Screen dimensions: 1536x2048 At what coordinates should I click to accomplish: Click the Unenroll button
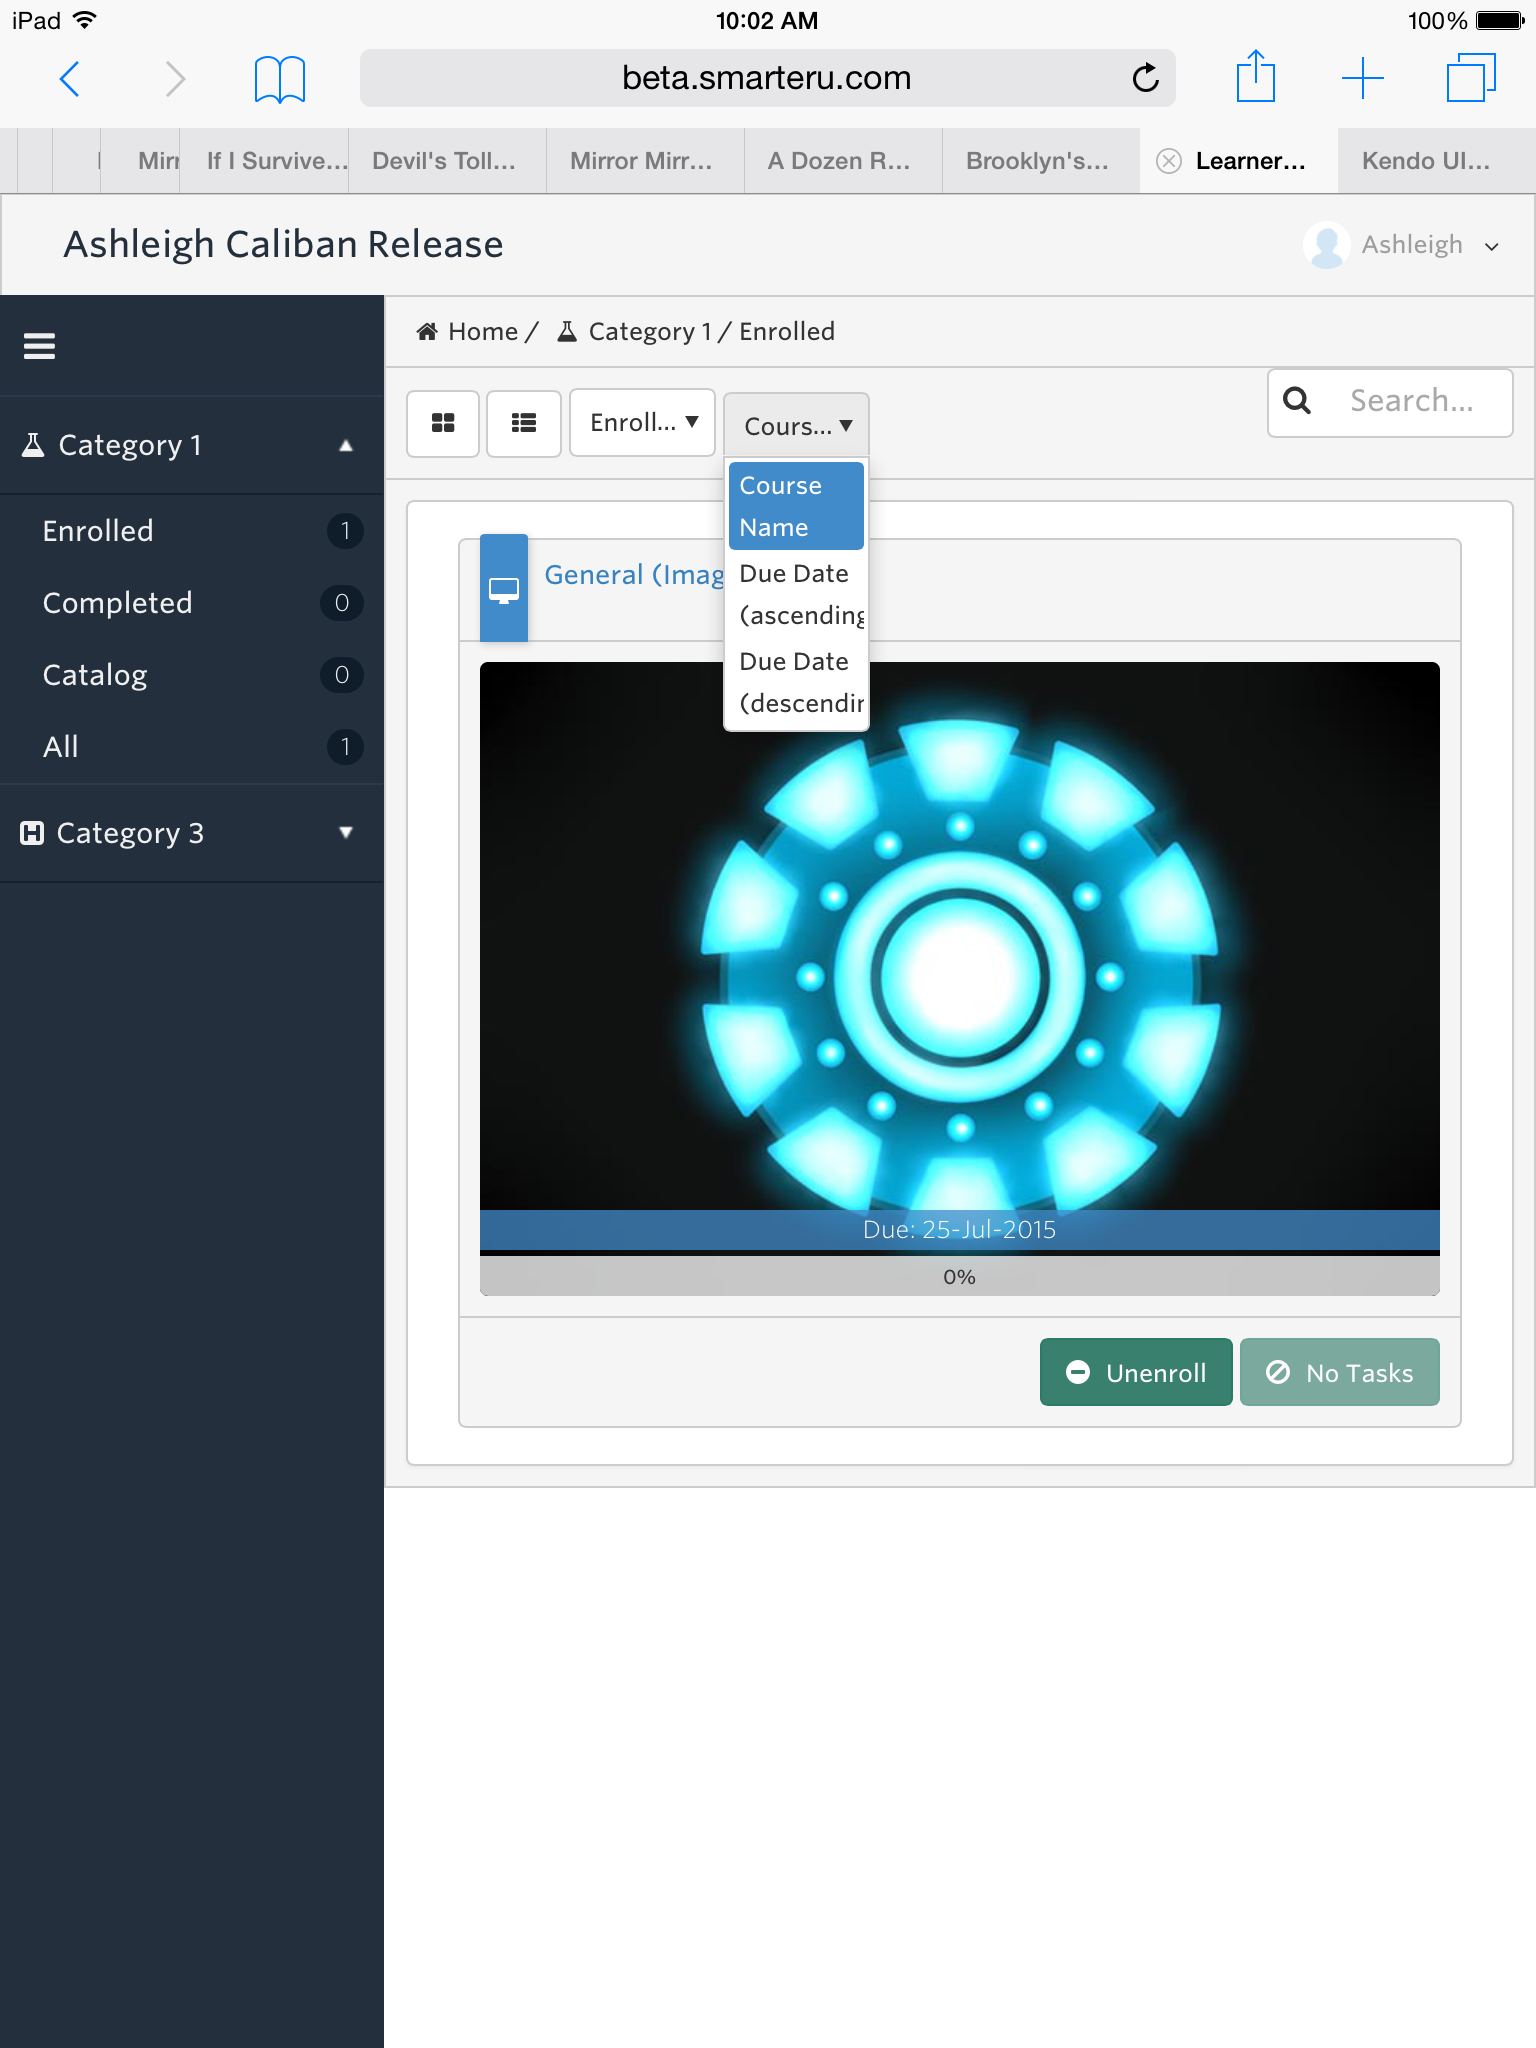(1136, 1372)
